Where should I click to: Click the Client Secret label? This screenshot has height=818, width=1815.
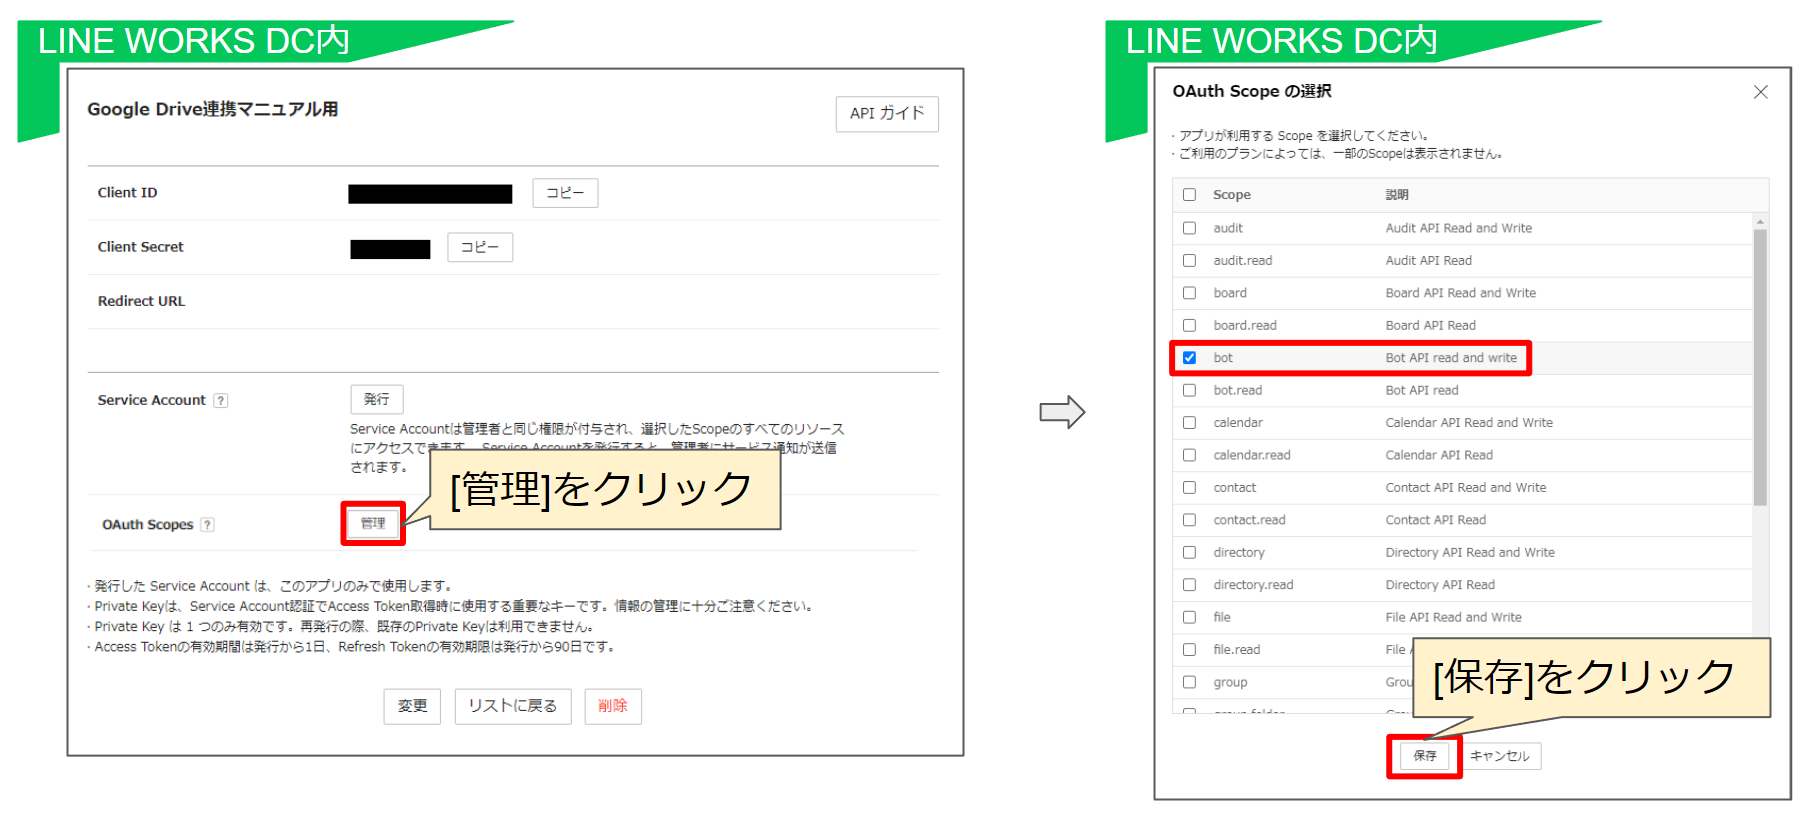(x=140, y=247)
